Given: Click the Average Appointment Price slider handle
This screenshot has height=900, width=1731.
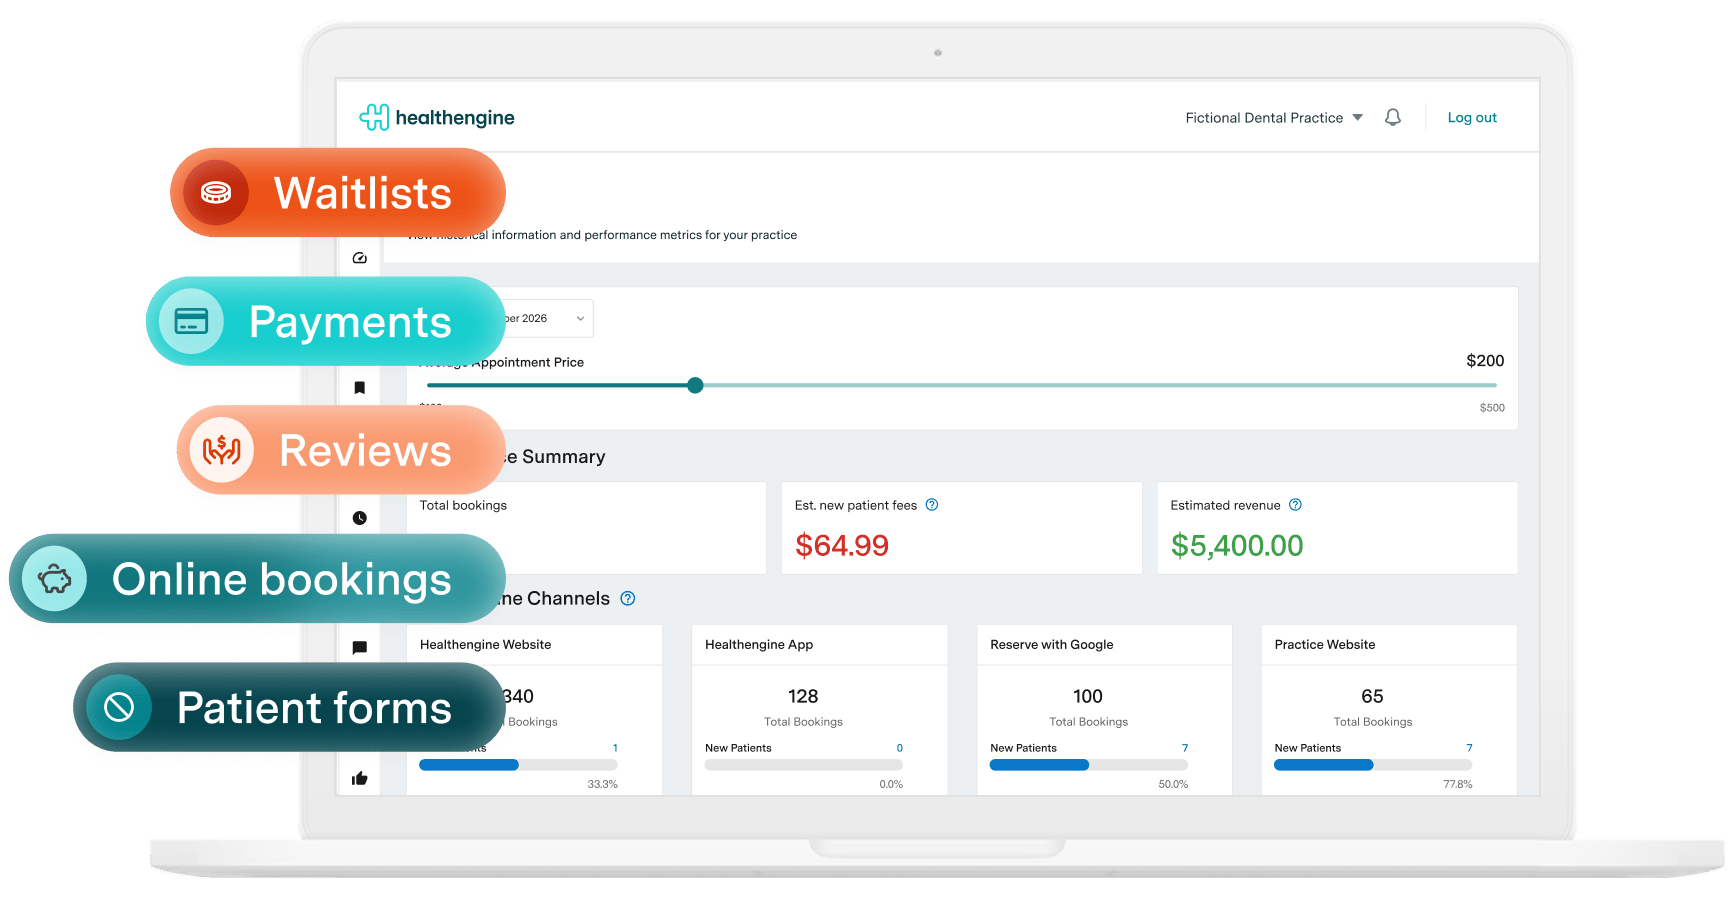Looking at the screenshot, I should tap(695, 385).
